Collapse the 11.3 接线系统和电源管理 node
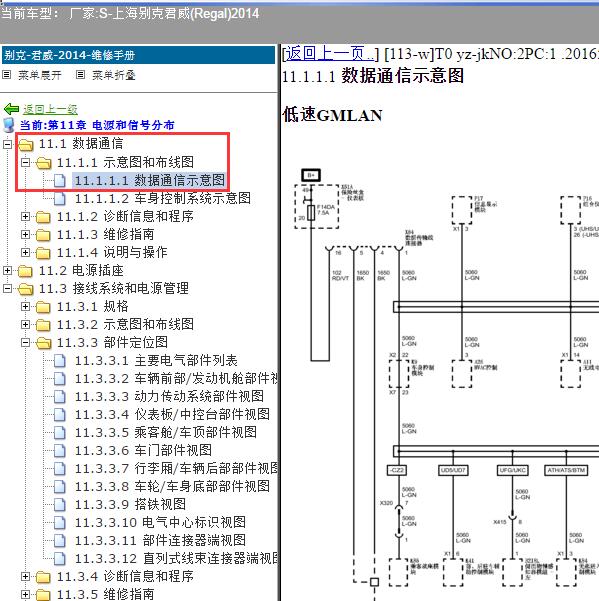599x601 pixels. 7,289
